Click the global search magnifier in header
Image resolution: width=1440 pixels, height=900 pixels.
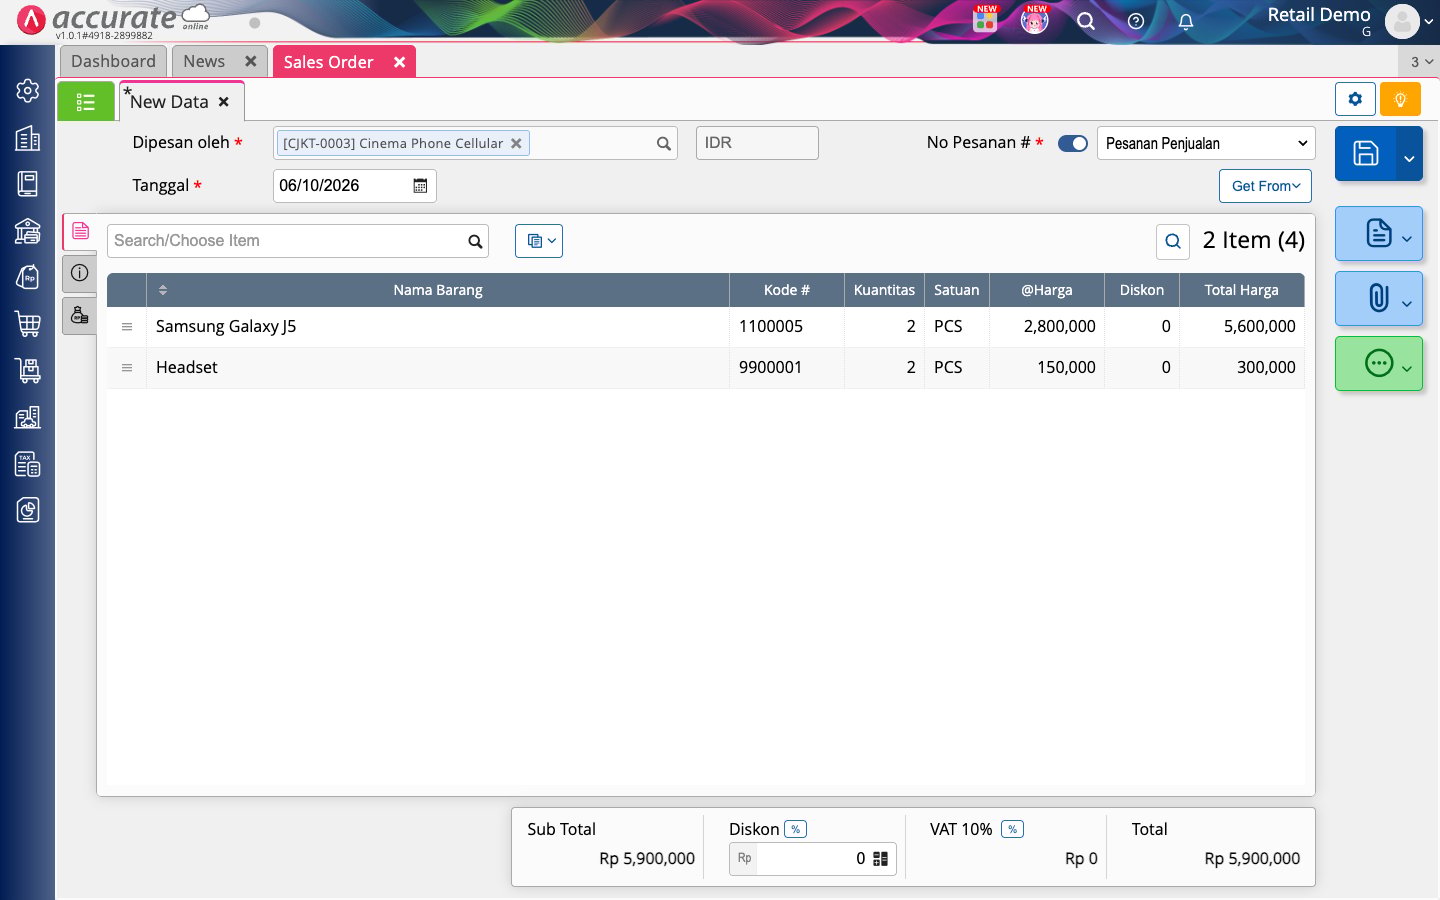[1086, 21]
